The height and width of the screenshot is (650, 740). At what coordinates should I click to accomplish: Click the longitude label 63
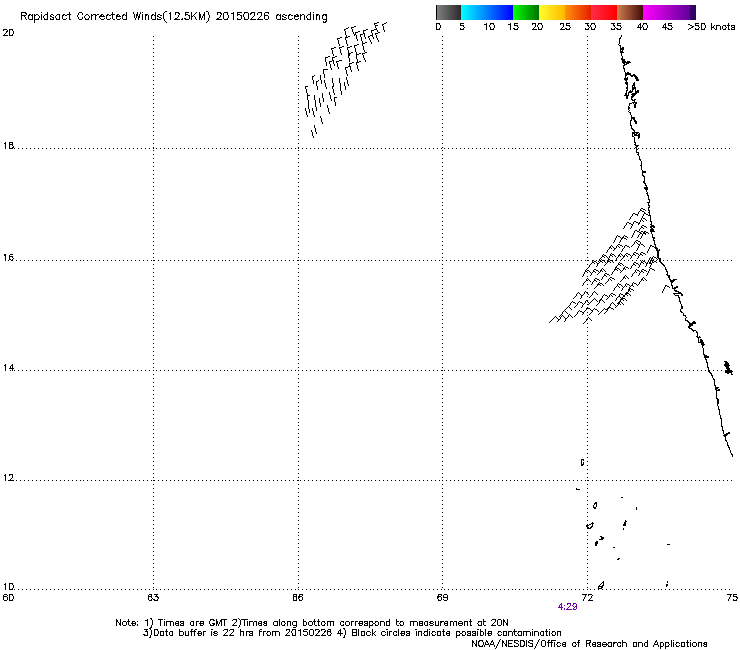tap(153, 598)
